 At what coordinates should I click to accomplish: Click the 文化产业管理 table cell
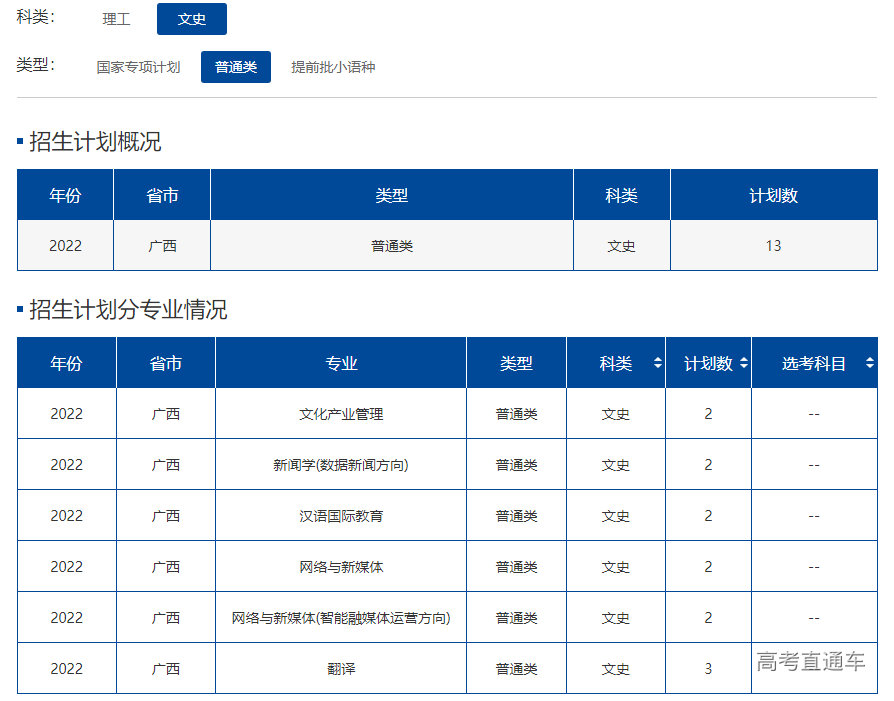[x=341, y=413]
